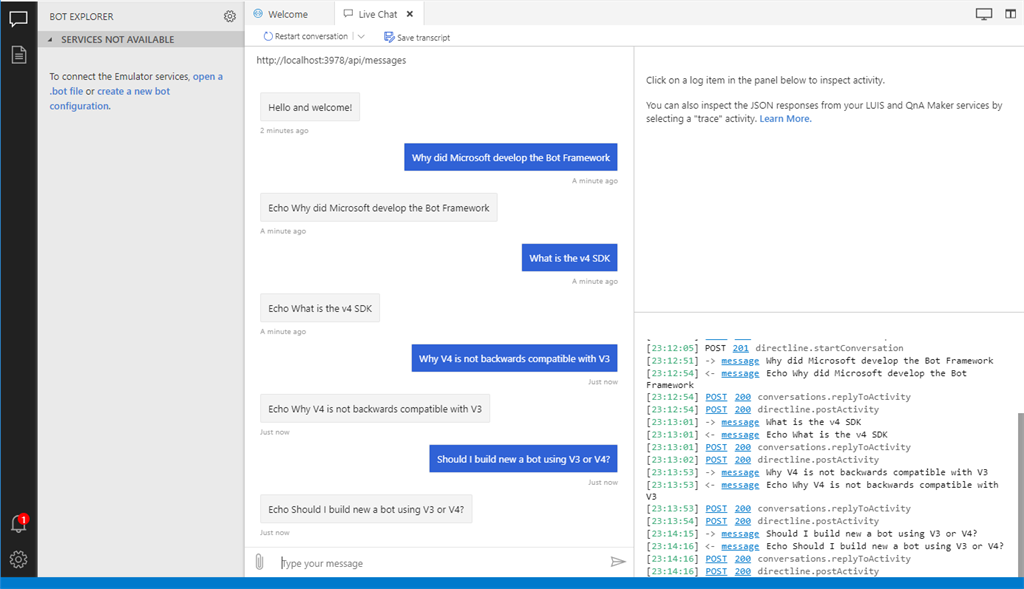Screen dimensions: 1024x589
Task: Click the Type your message input field
Action: (440, 563)
